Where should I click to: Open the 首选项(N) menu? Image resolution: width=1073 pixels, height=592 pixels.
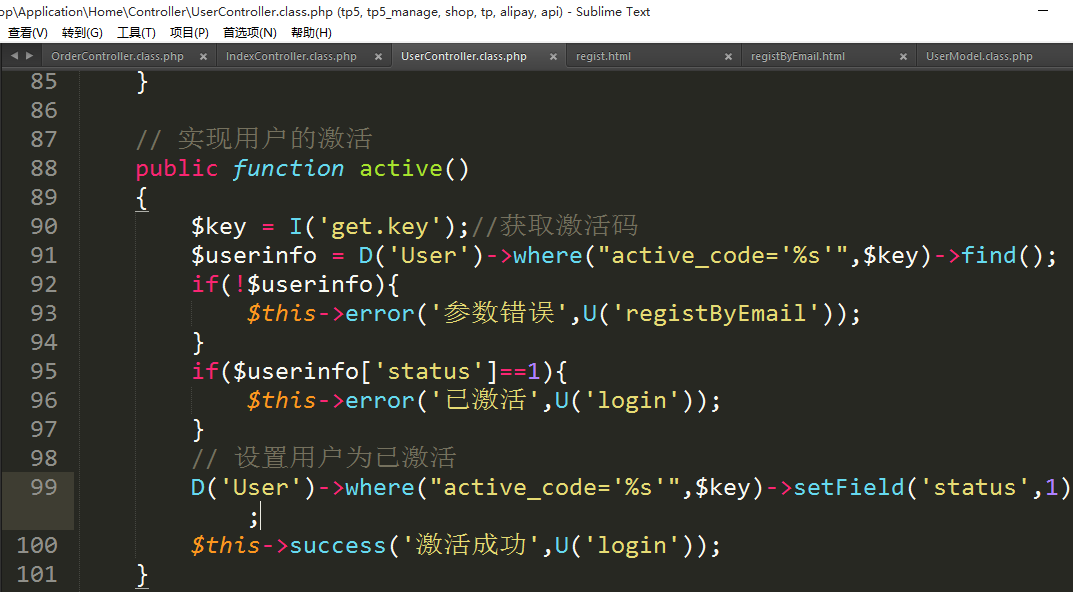point(249,33)
